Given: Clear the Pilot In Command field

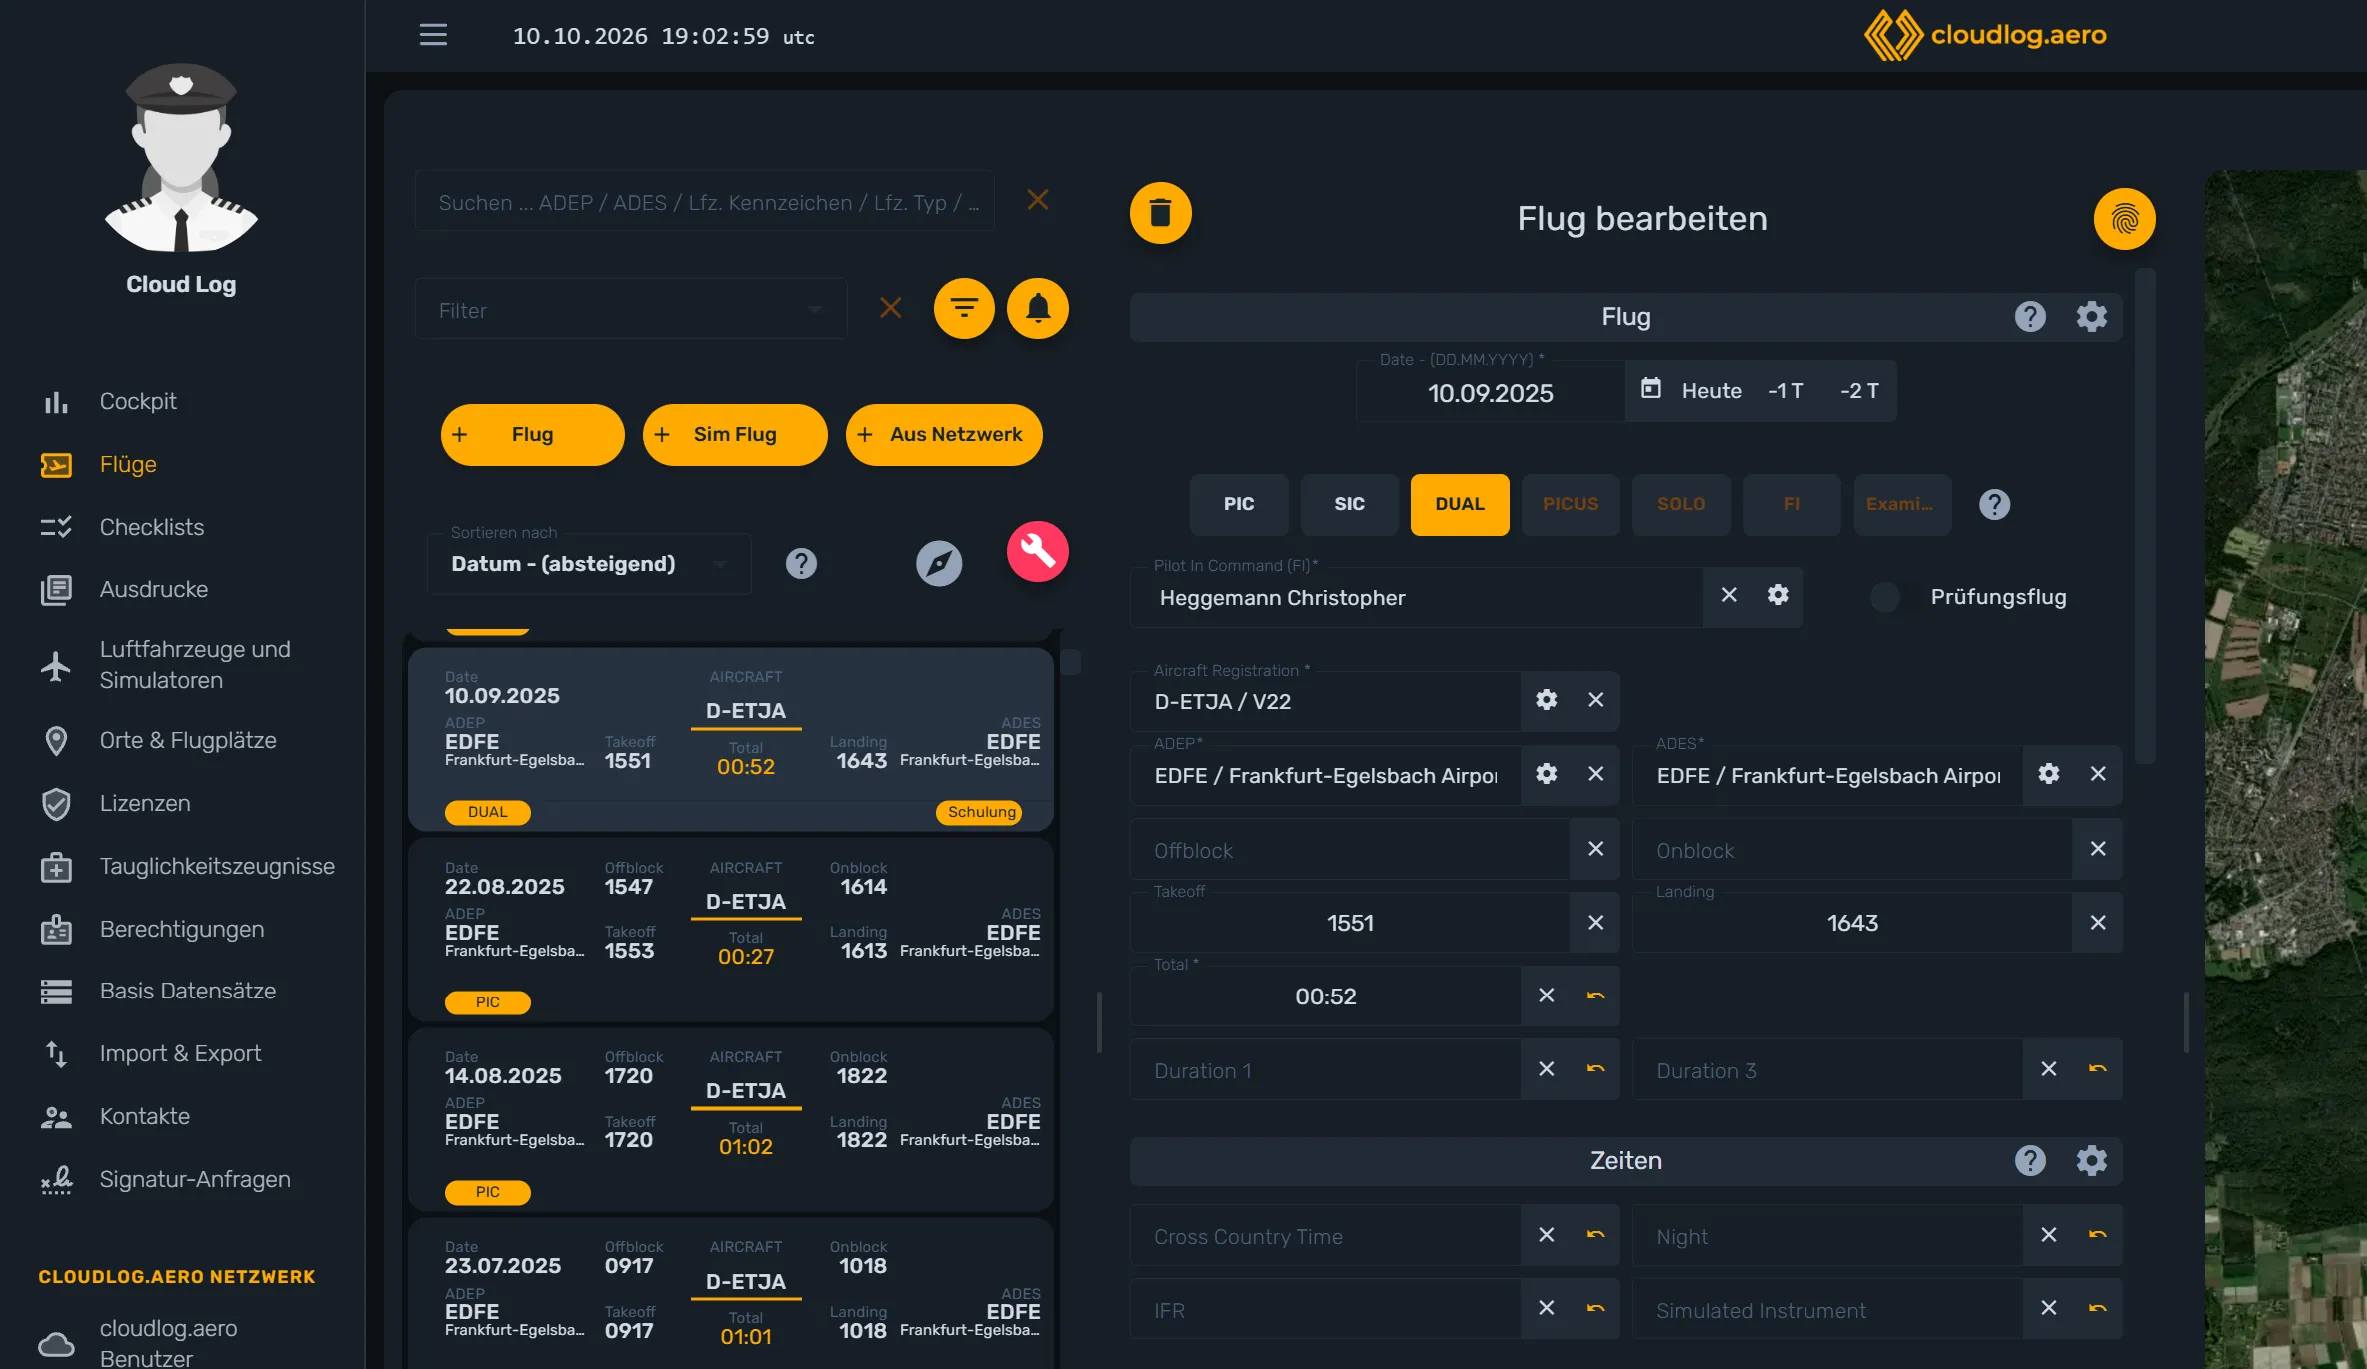Looking at the screenshot, I should [1729, 595].
